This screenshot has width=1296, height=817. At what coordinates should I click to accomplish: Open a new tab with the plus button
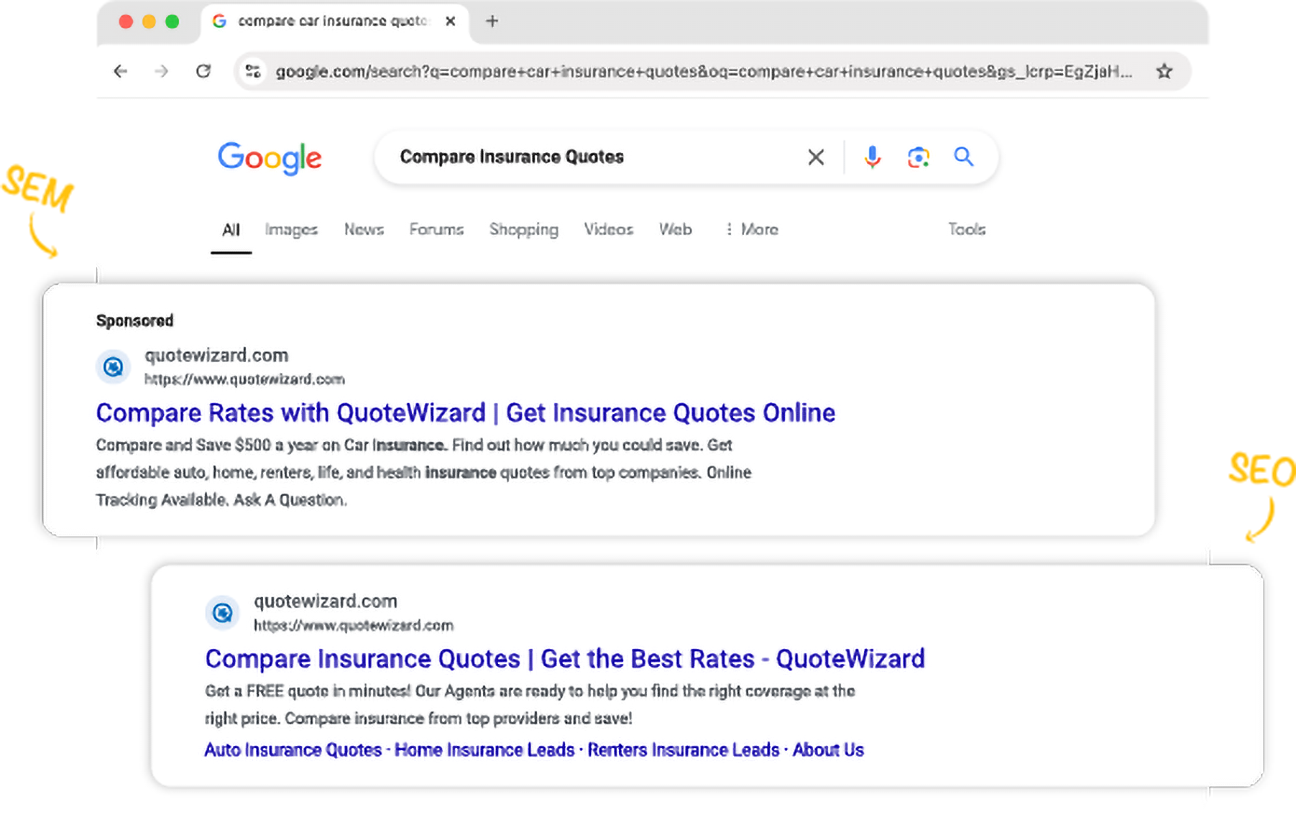point(492,21)
